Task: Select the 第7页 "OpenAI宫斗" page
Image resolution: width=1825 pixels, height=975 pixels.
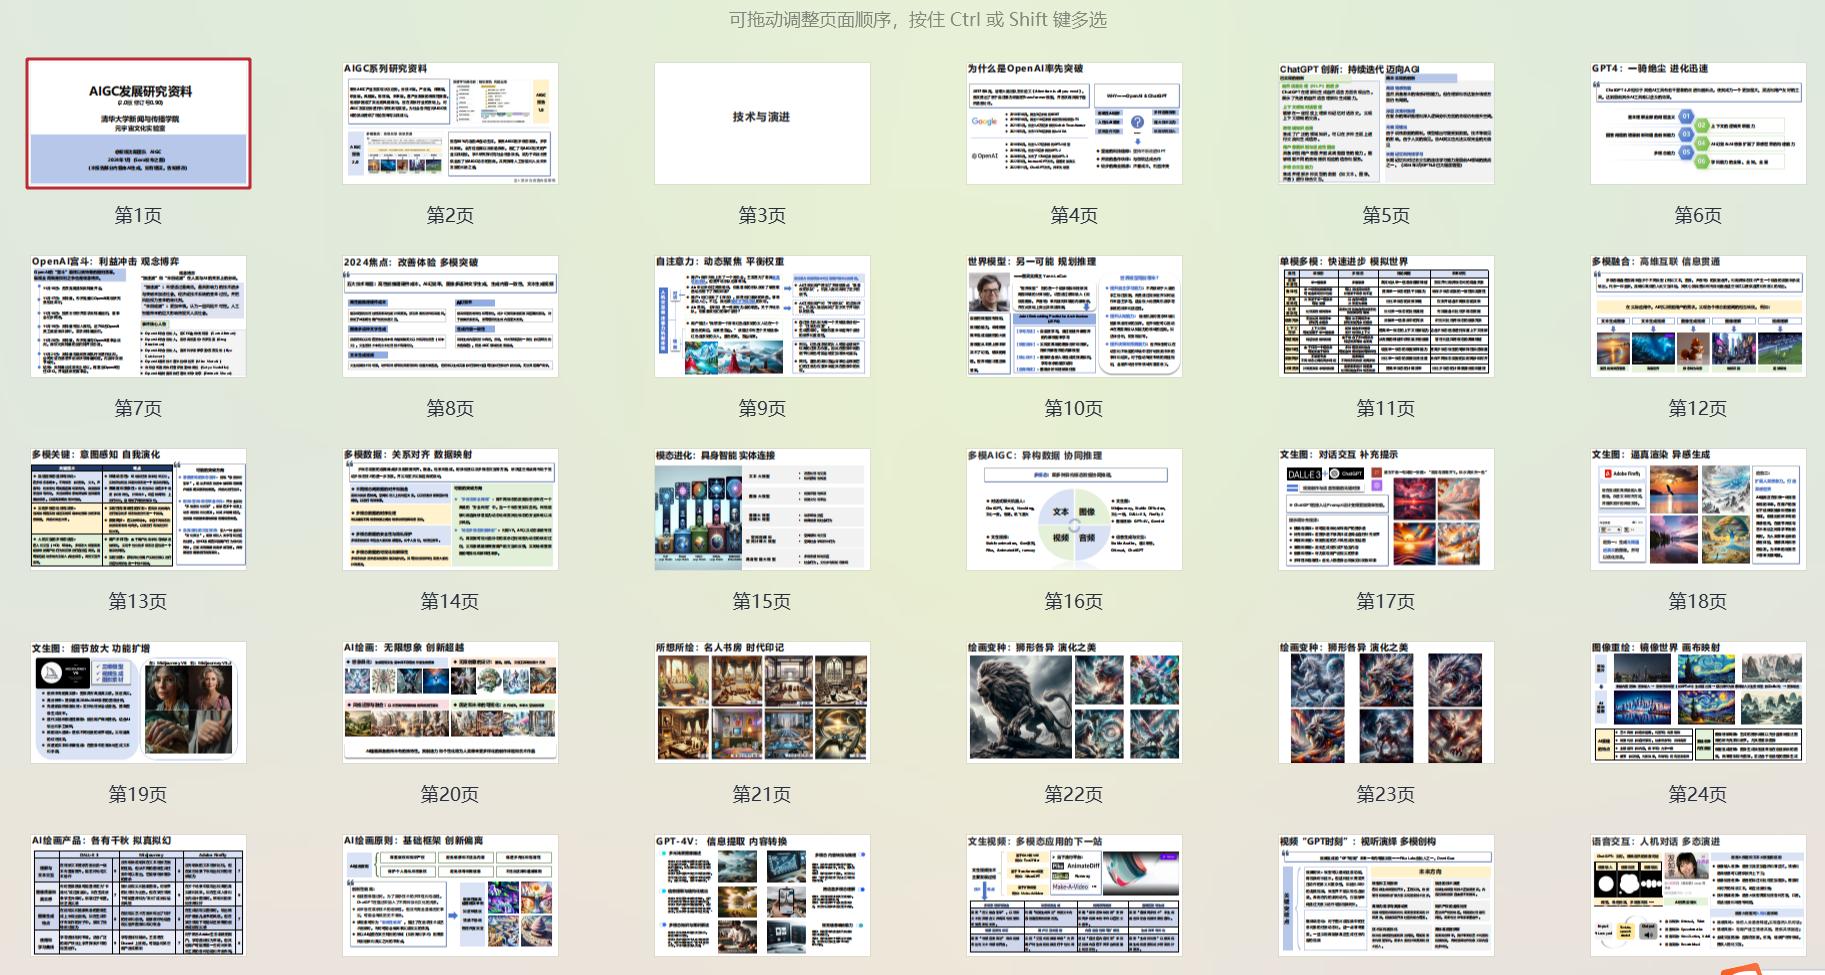Action: click(x=138, y=317)
